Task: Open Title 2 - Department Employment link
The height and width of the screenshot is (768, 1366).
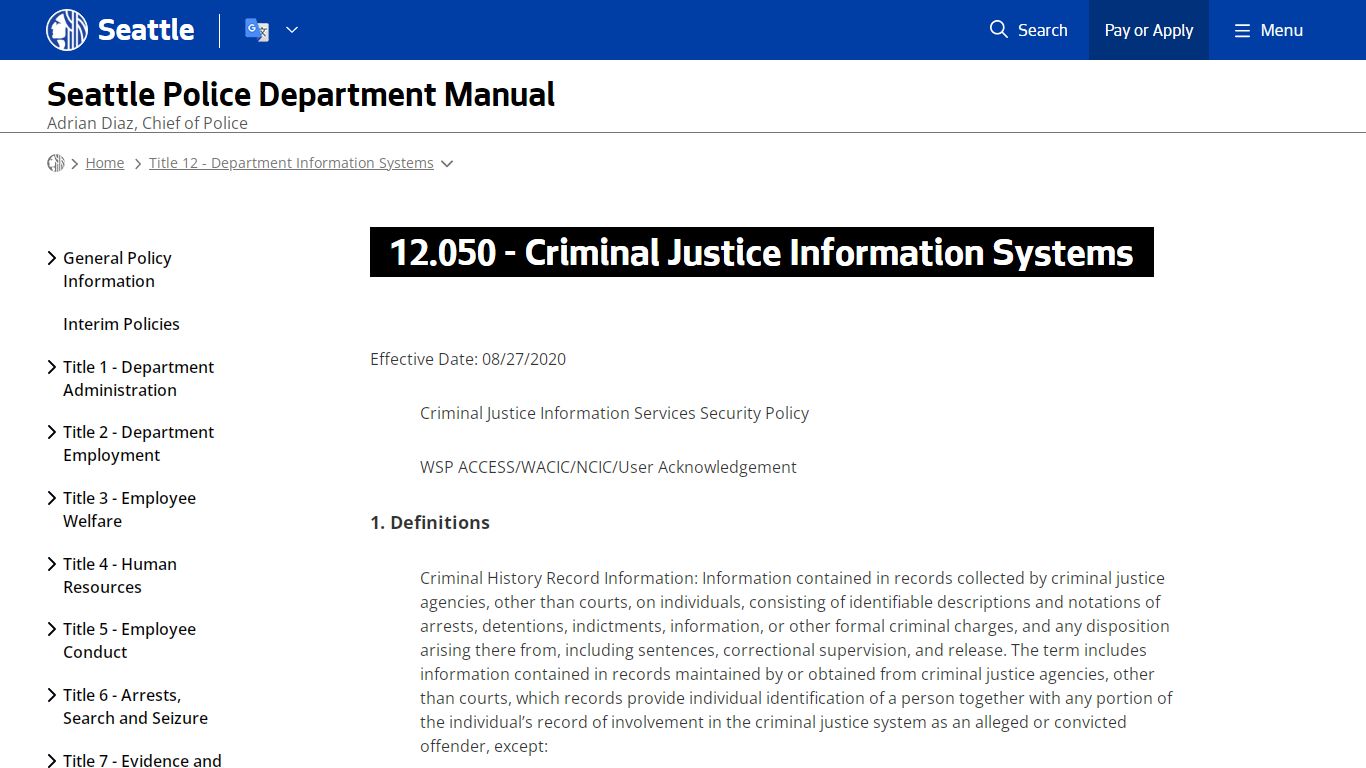Action: pyautogui.click(x=138, y=444)
